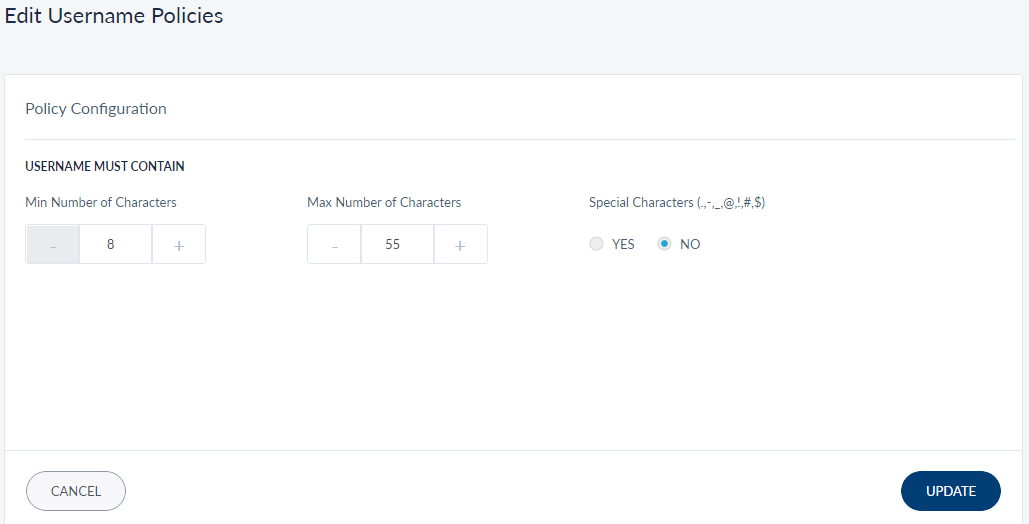The height and width of the screenshot is (524, 1029).
Task: Click the Edit Username Policies page title
Action: click(x=114, y=16)
